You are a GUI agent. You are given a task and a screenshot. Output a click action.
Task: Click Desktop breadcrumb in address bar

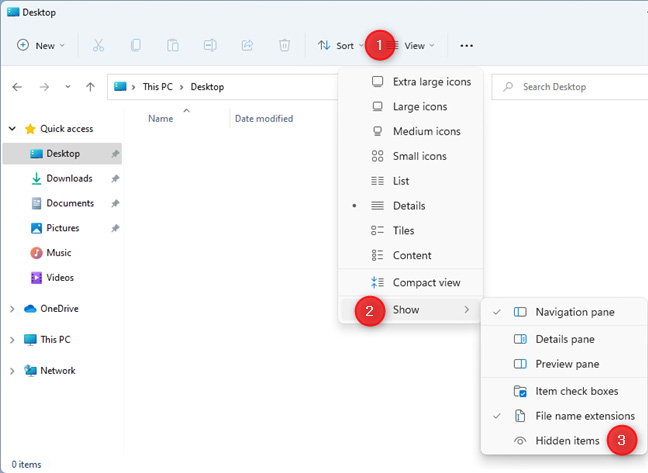(207, 87)
